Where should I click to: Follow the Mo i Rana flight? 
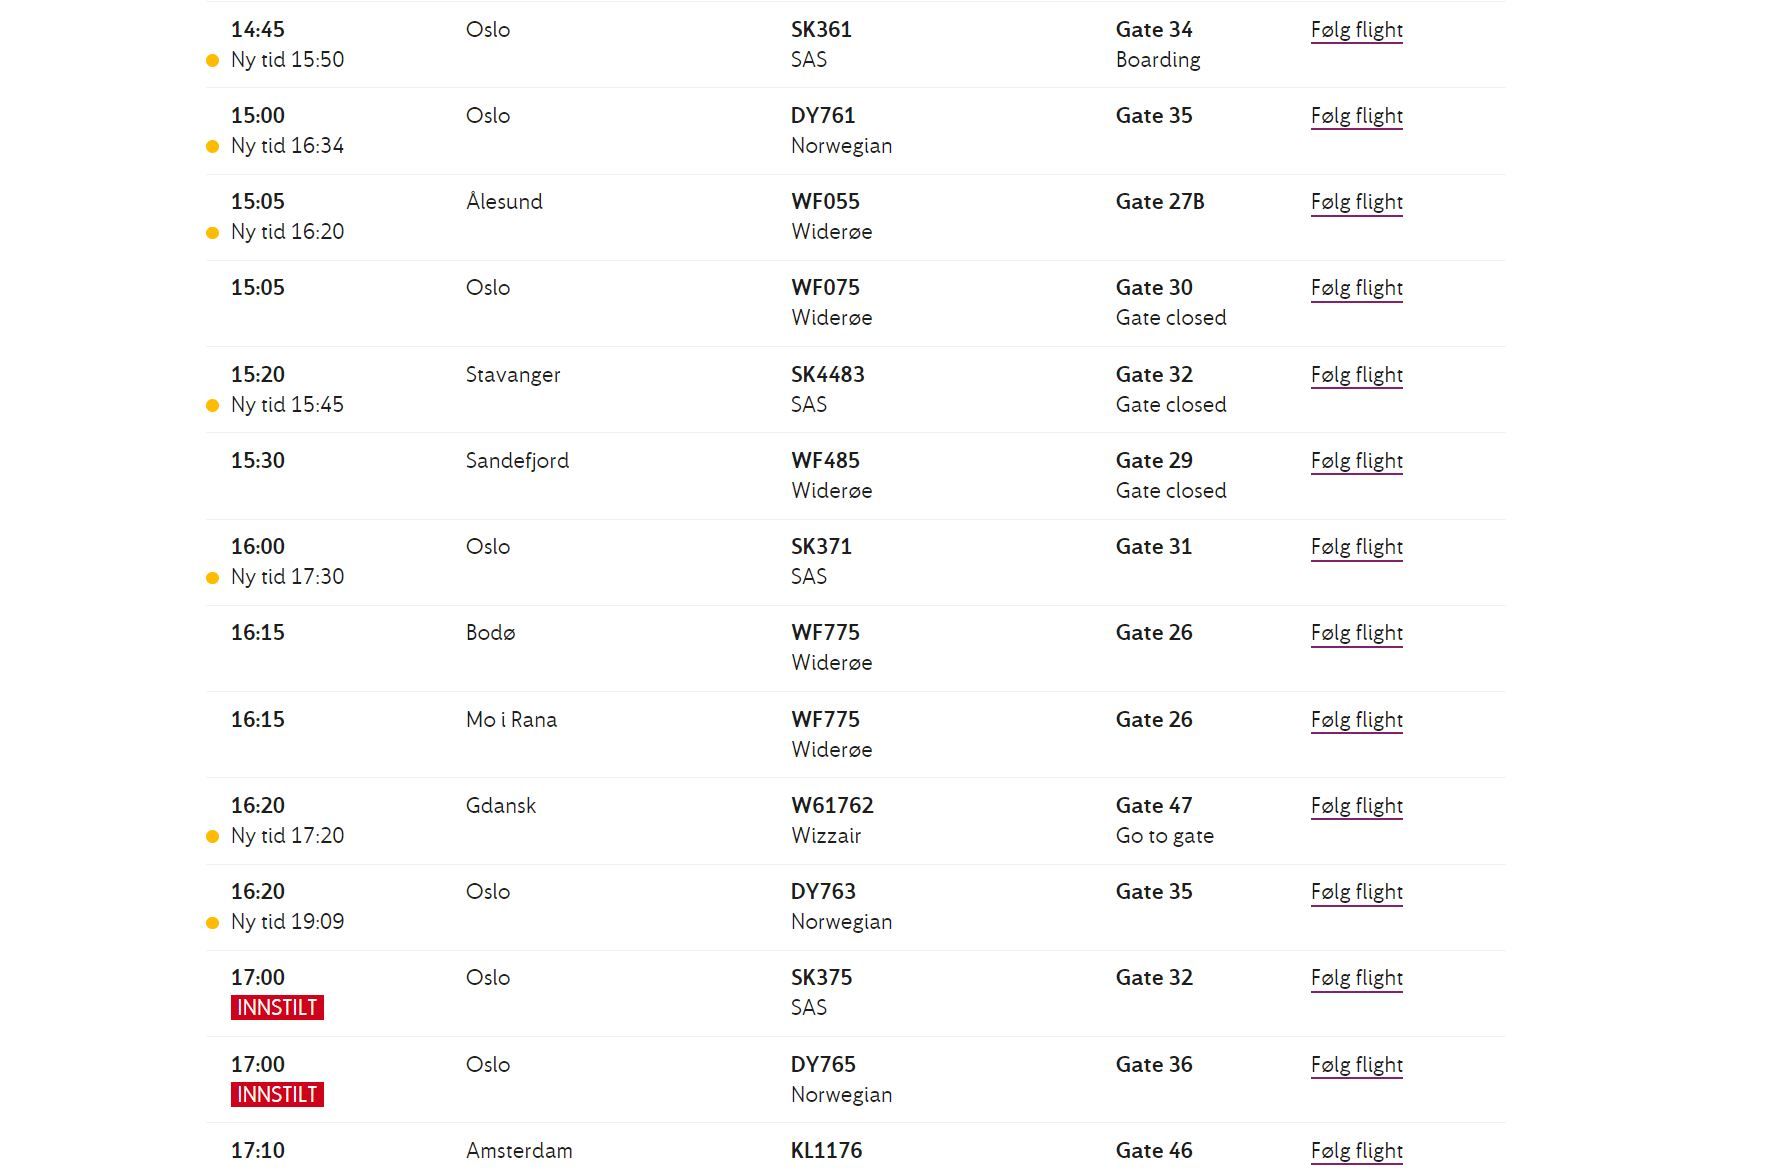[1356, 720]
